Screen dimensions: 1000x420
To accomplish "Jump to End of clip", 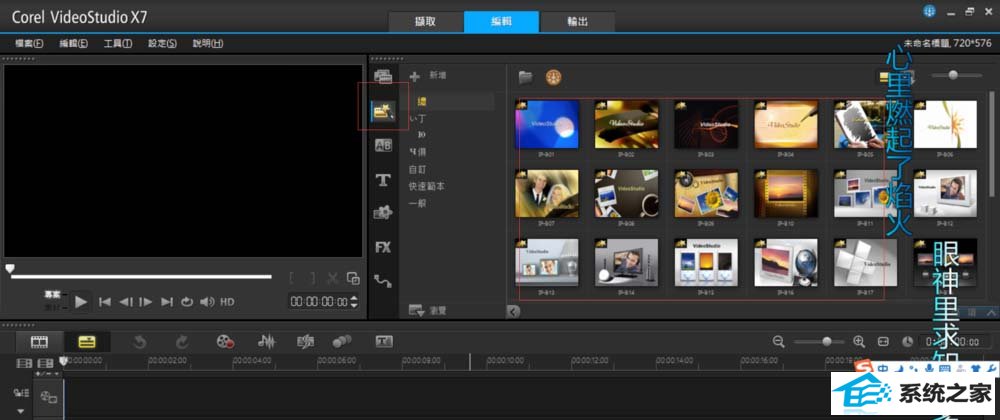I will coord(166,302).
